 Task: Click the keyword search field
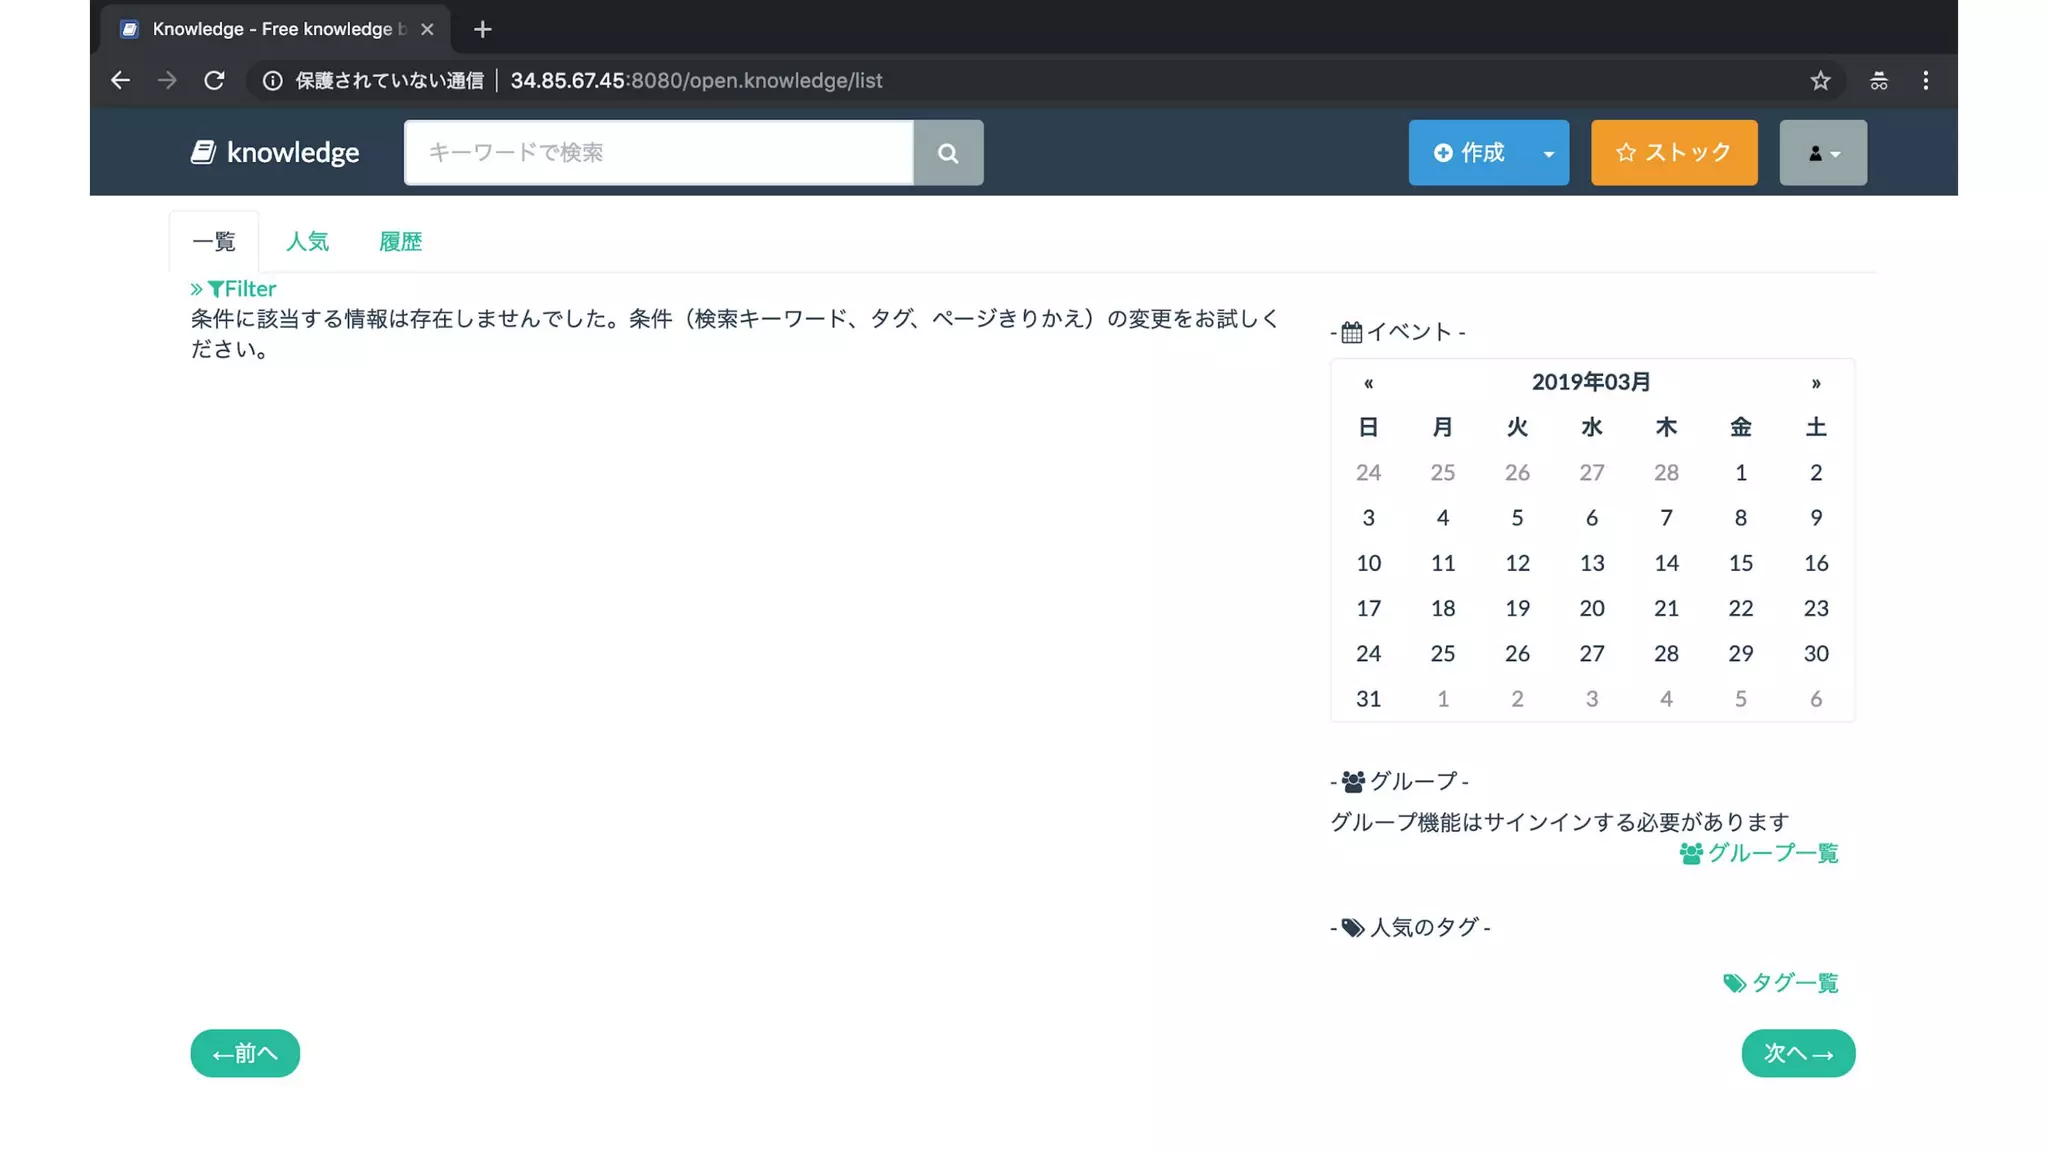[x=658, y=153]
